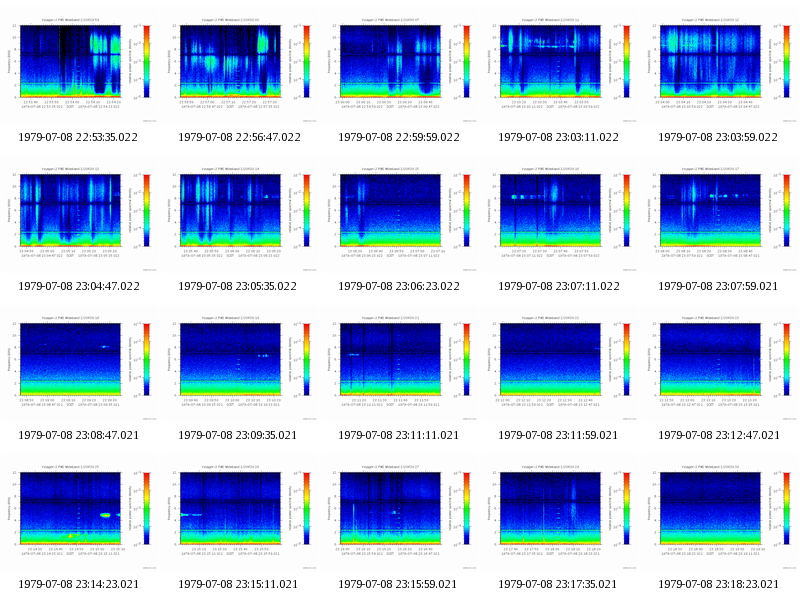Click the caption '1979-07-08 23:07:11.022'
Image resolution: width=800 pixels, height=596 pixels.
pos(559,286)
